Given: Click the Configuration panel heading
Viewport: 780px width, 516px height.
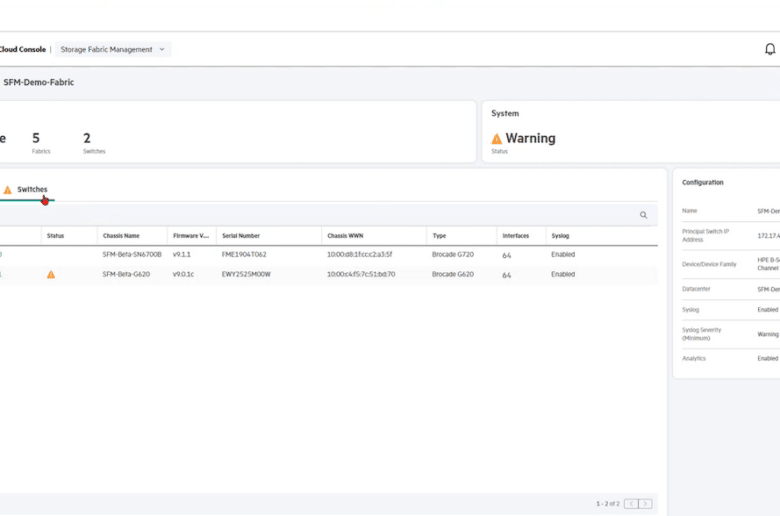Looking at the screenshot, I should [702, 183].
